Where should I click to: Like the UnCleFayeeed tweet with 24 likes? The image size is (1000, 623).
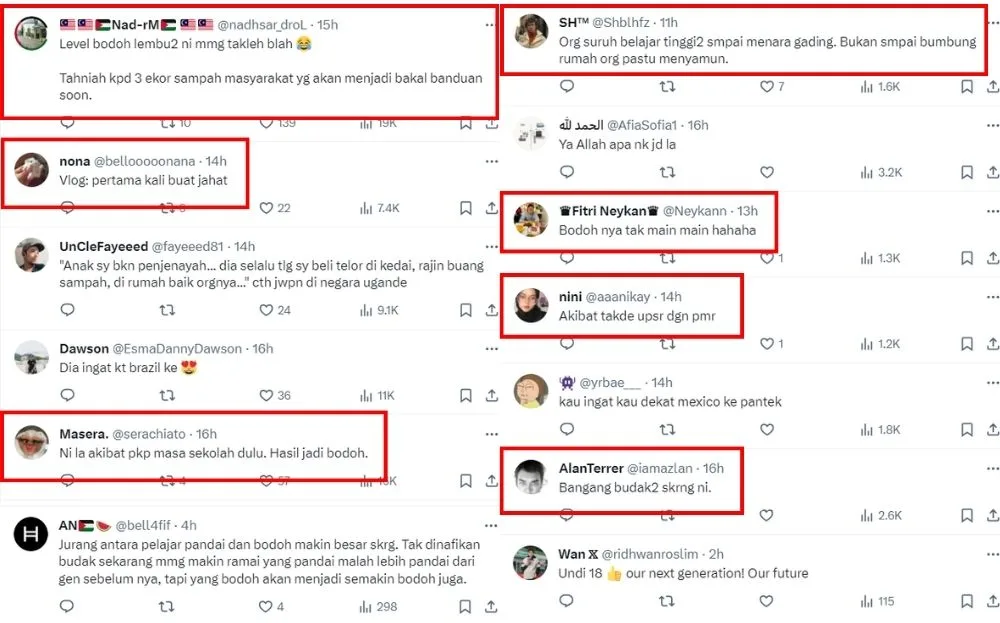(x=266, y=310)
